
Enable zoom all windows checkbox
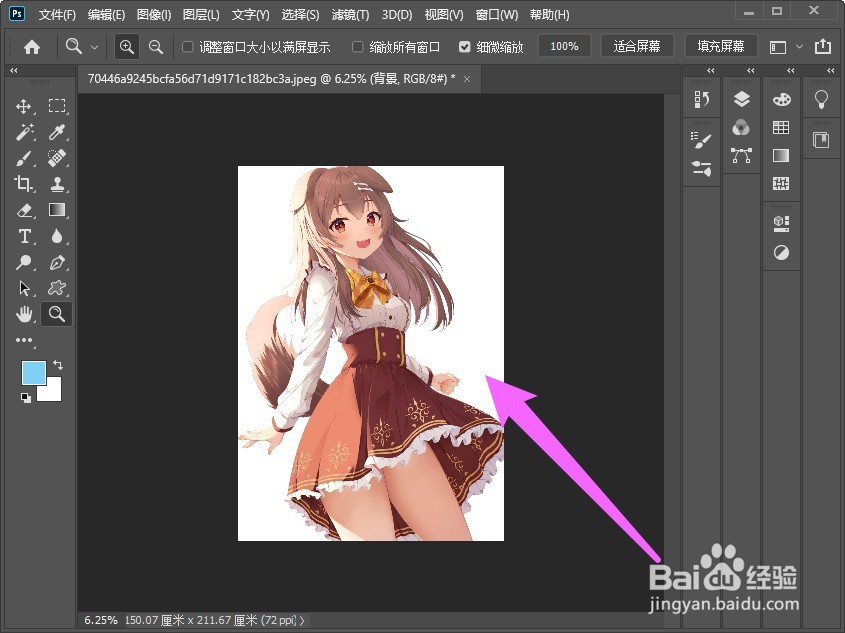click(357, 47)
